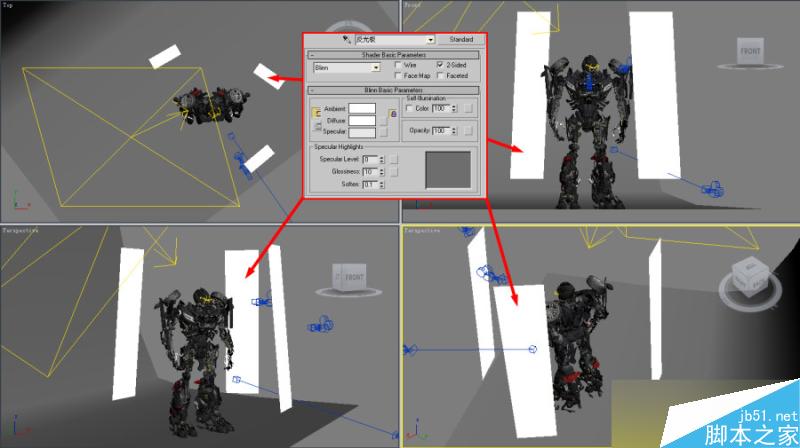Open the bottom-right Perspective viewport label menu
800x448 pixels.
tap(422, 231)
